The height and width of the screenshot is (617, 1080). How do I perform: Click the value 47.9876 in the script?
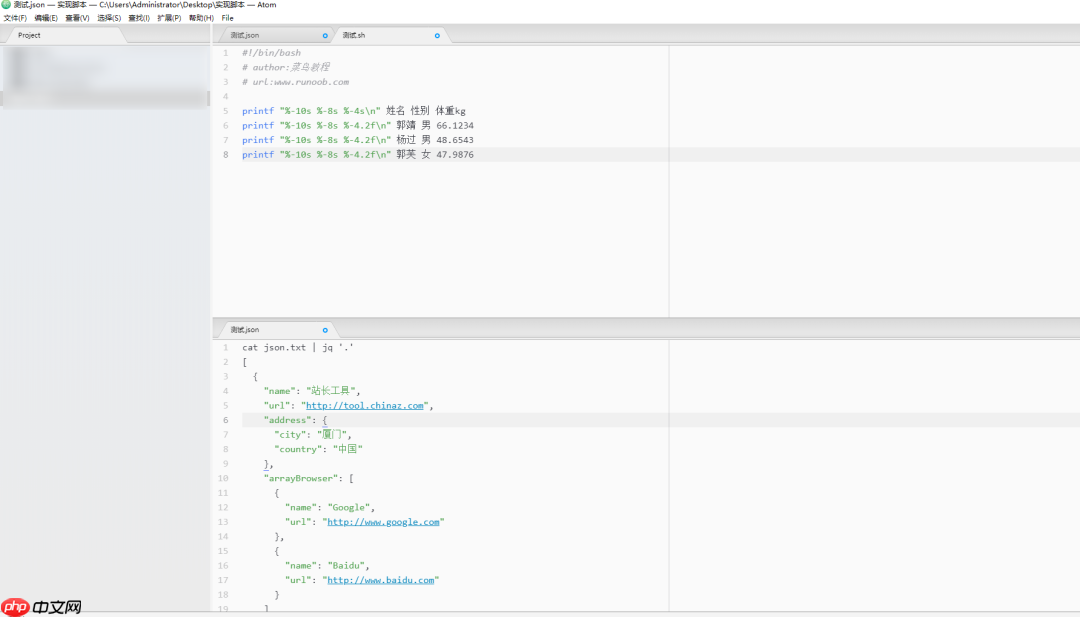pos(455,155)
